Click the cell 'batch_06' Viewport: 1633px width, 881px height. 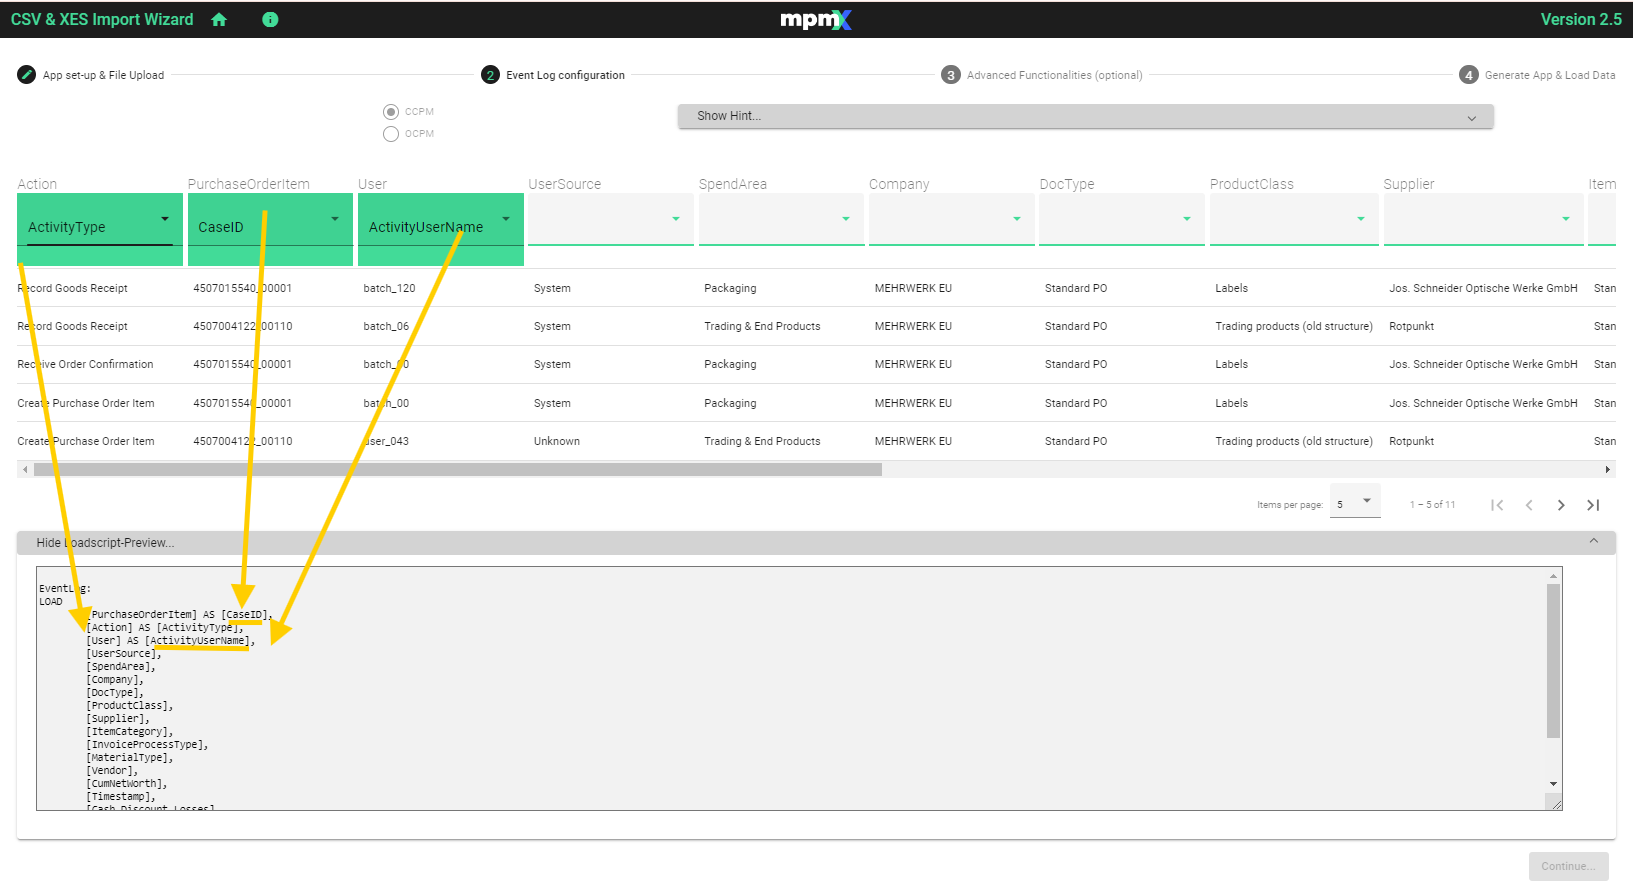(x=386, y=326)
